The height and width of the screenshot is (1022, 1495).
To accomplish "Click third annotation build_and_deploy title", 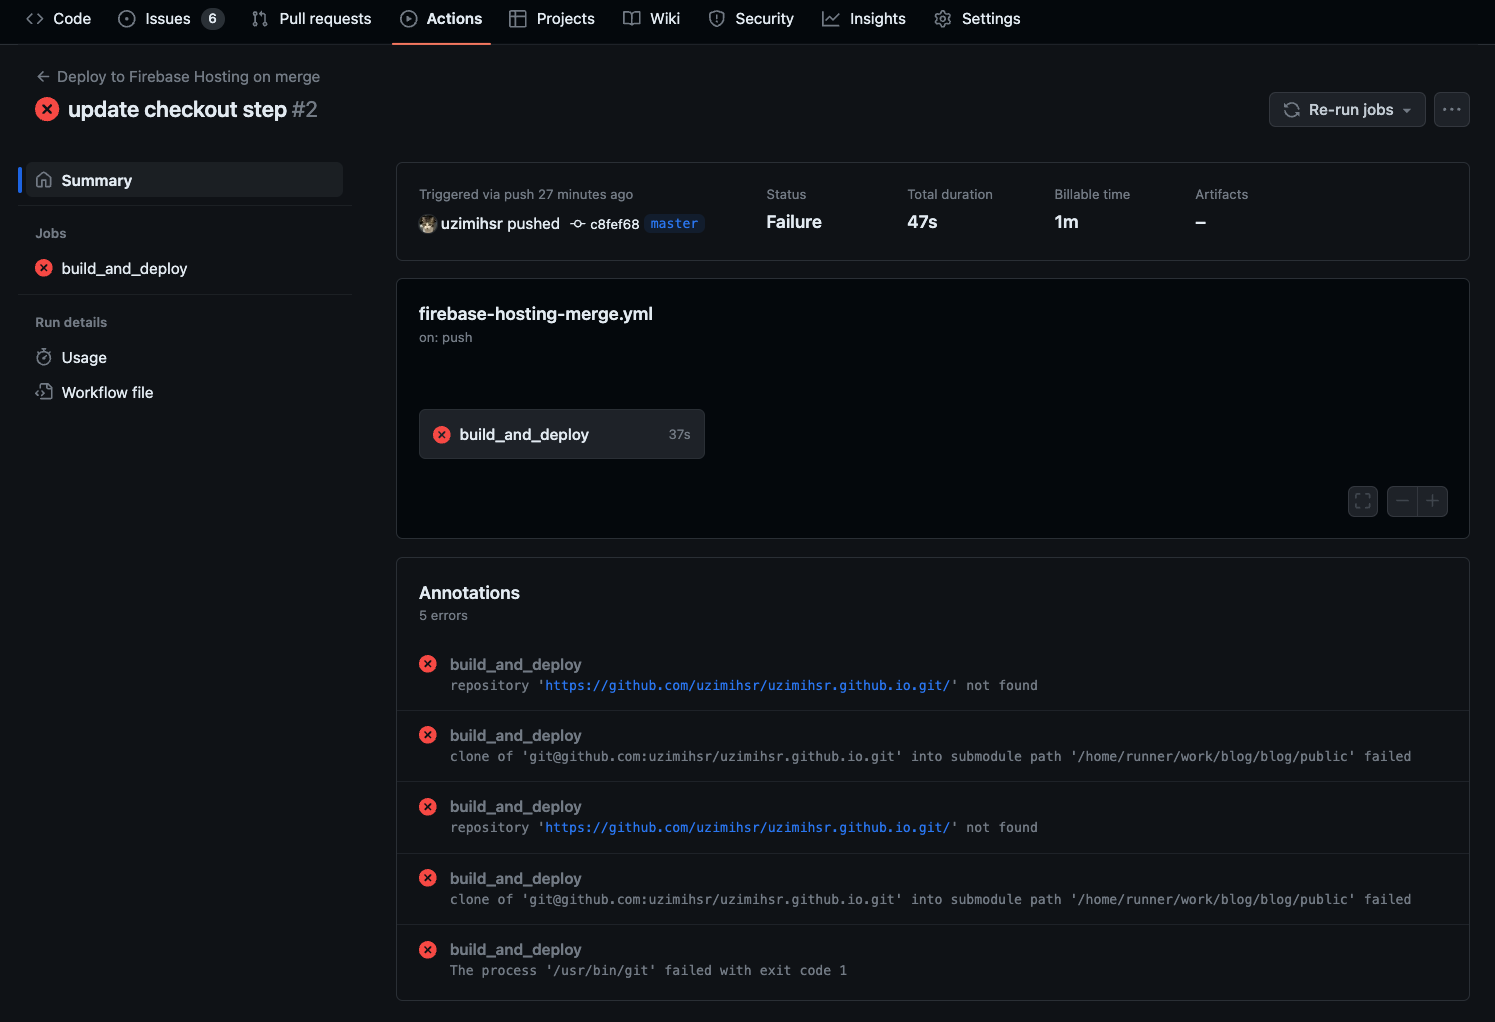I will click(515, 806).
